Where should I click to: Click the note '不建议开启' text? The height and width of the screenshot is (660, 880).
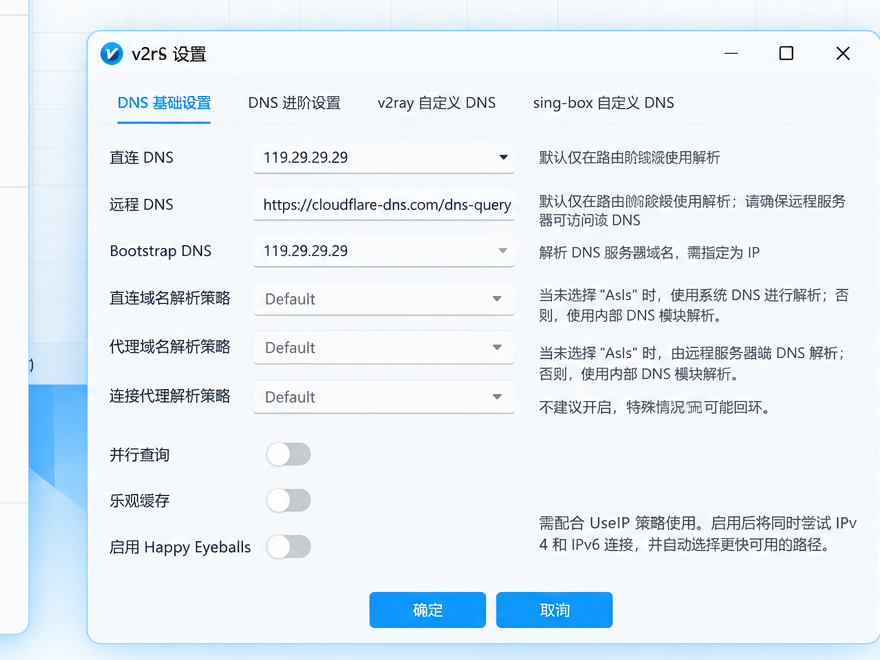[575, 407]
